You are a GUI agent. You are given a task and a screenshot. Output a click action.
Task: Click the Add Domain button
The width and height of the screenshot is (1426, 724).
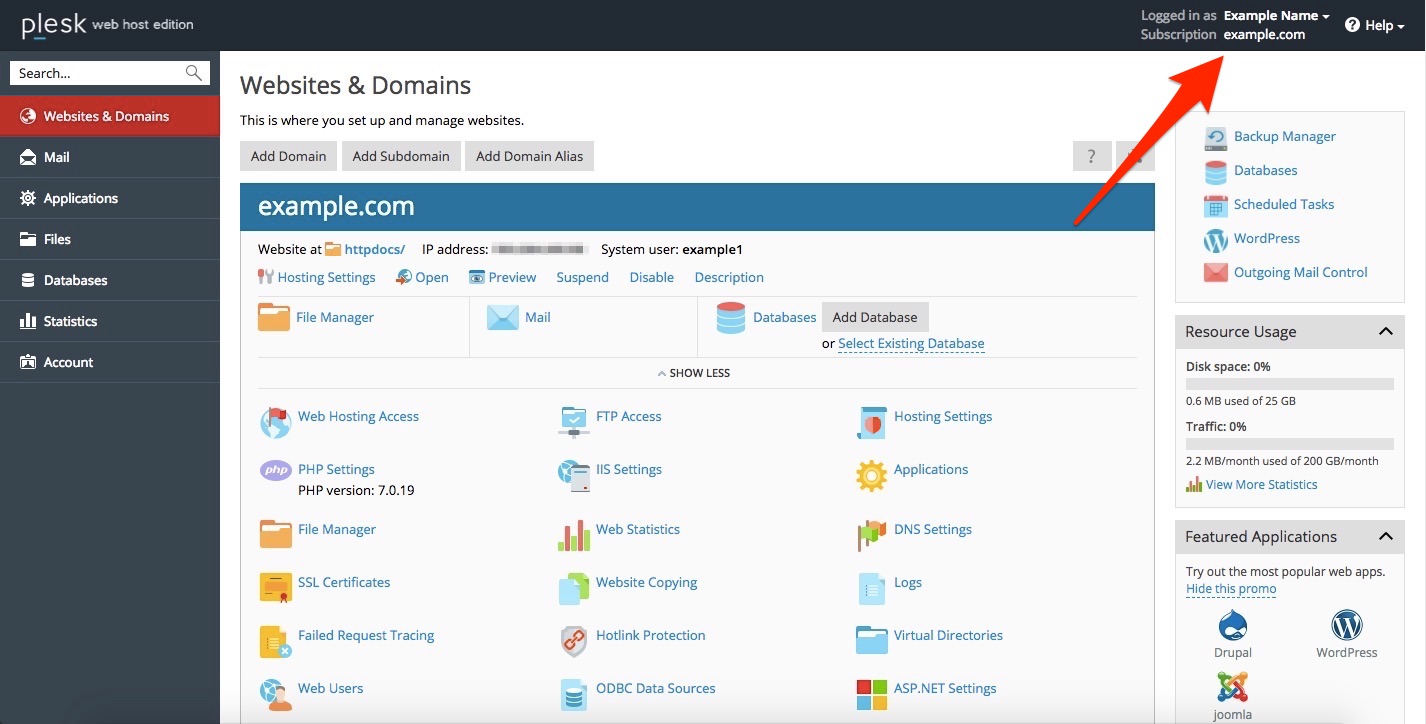[288, 156]
